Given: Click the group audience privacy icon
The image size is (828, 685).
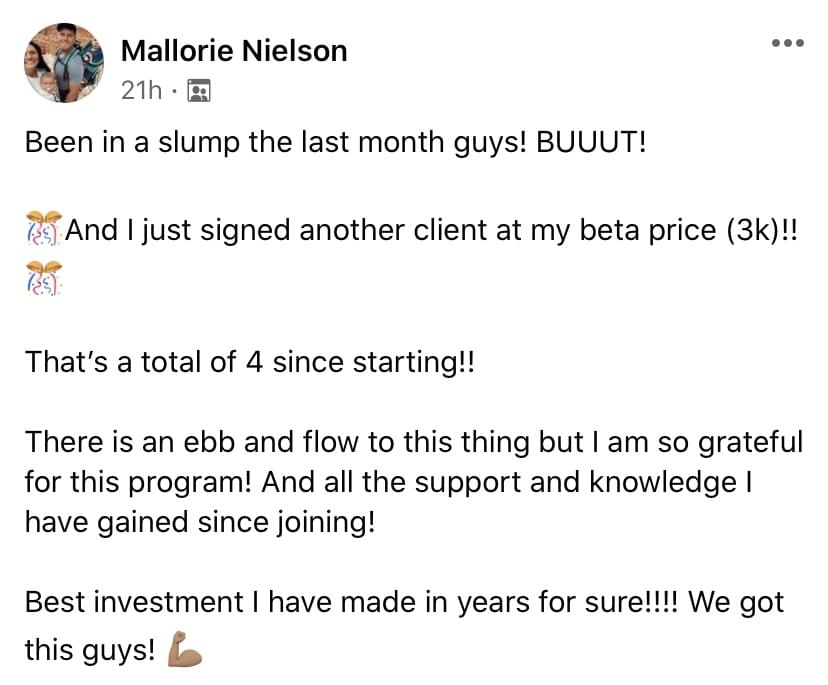Looking at the screenshot, I should [199, 90].
